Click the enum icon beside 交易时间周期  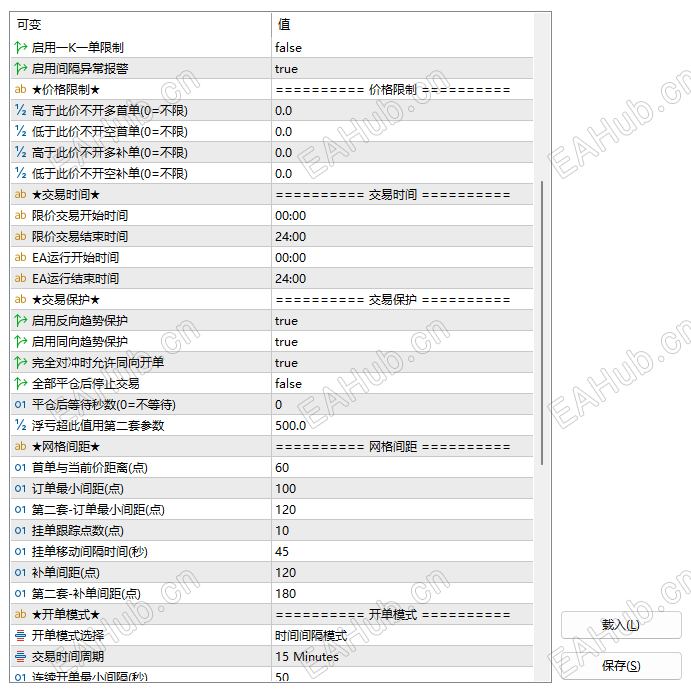click(x=20, y=656)
